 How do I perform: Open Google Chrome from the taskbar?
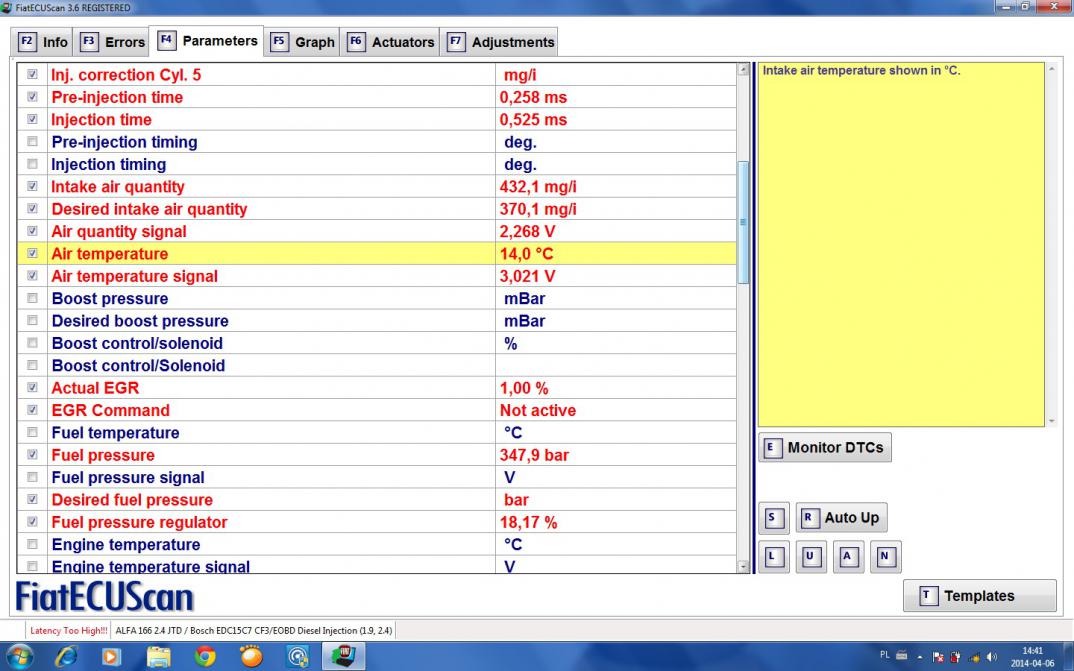coord(205,657)
